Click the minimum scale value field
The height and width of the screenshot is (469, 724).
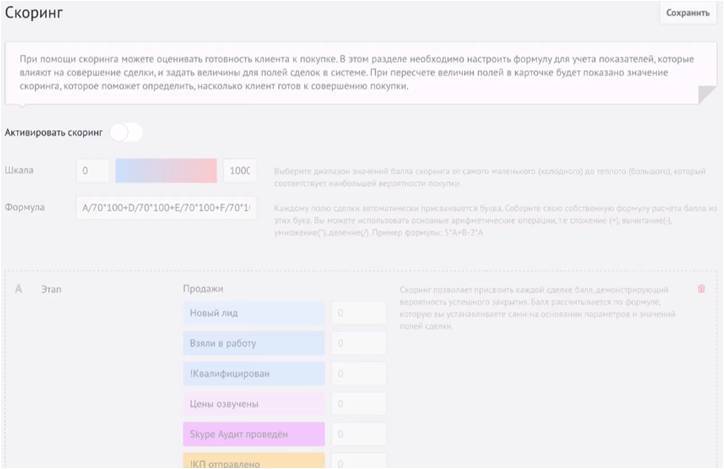(x=93, y=171)
